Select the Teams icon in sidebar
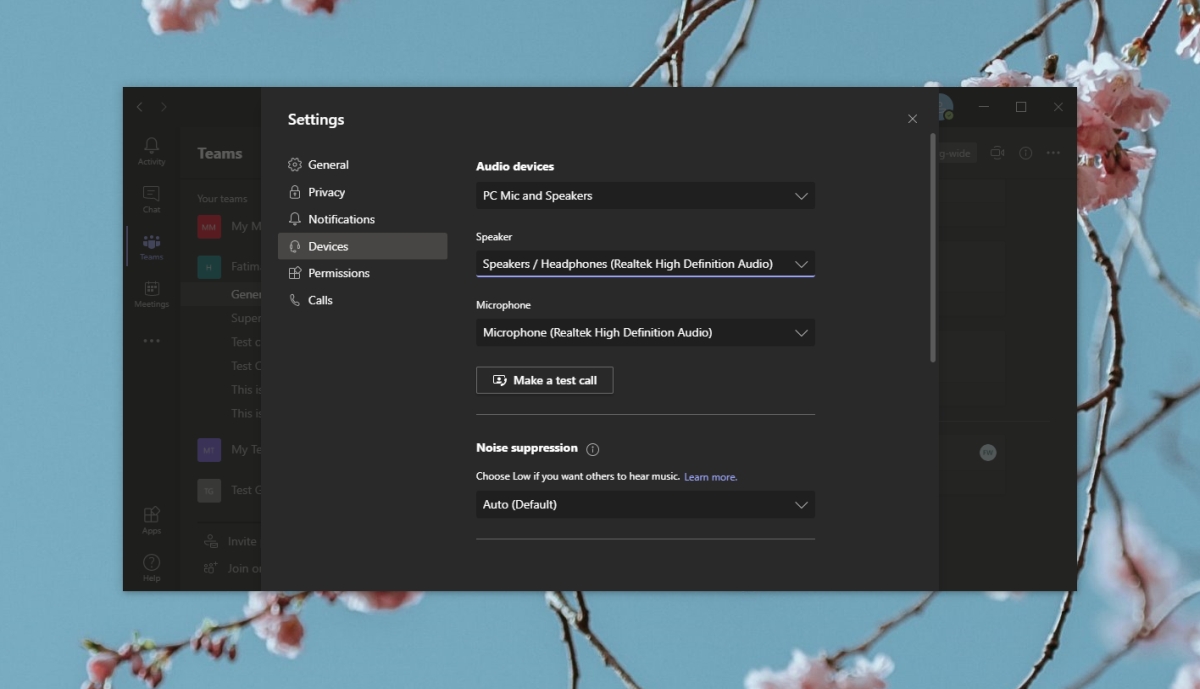This screenshot has width=1200, height=689. 151,246
